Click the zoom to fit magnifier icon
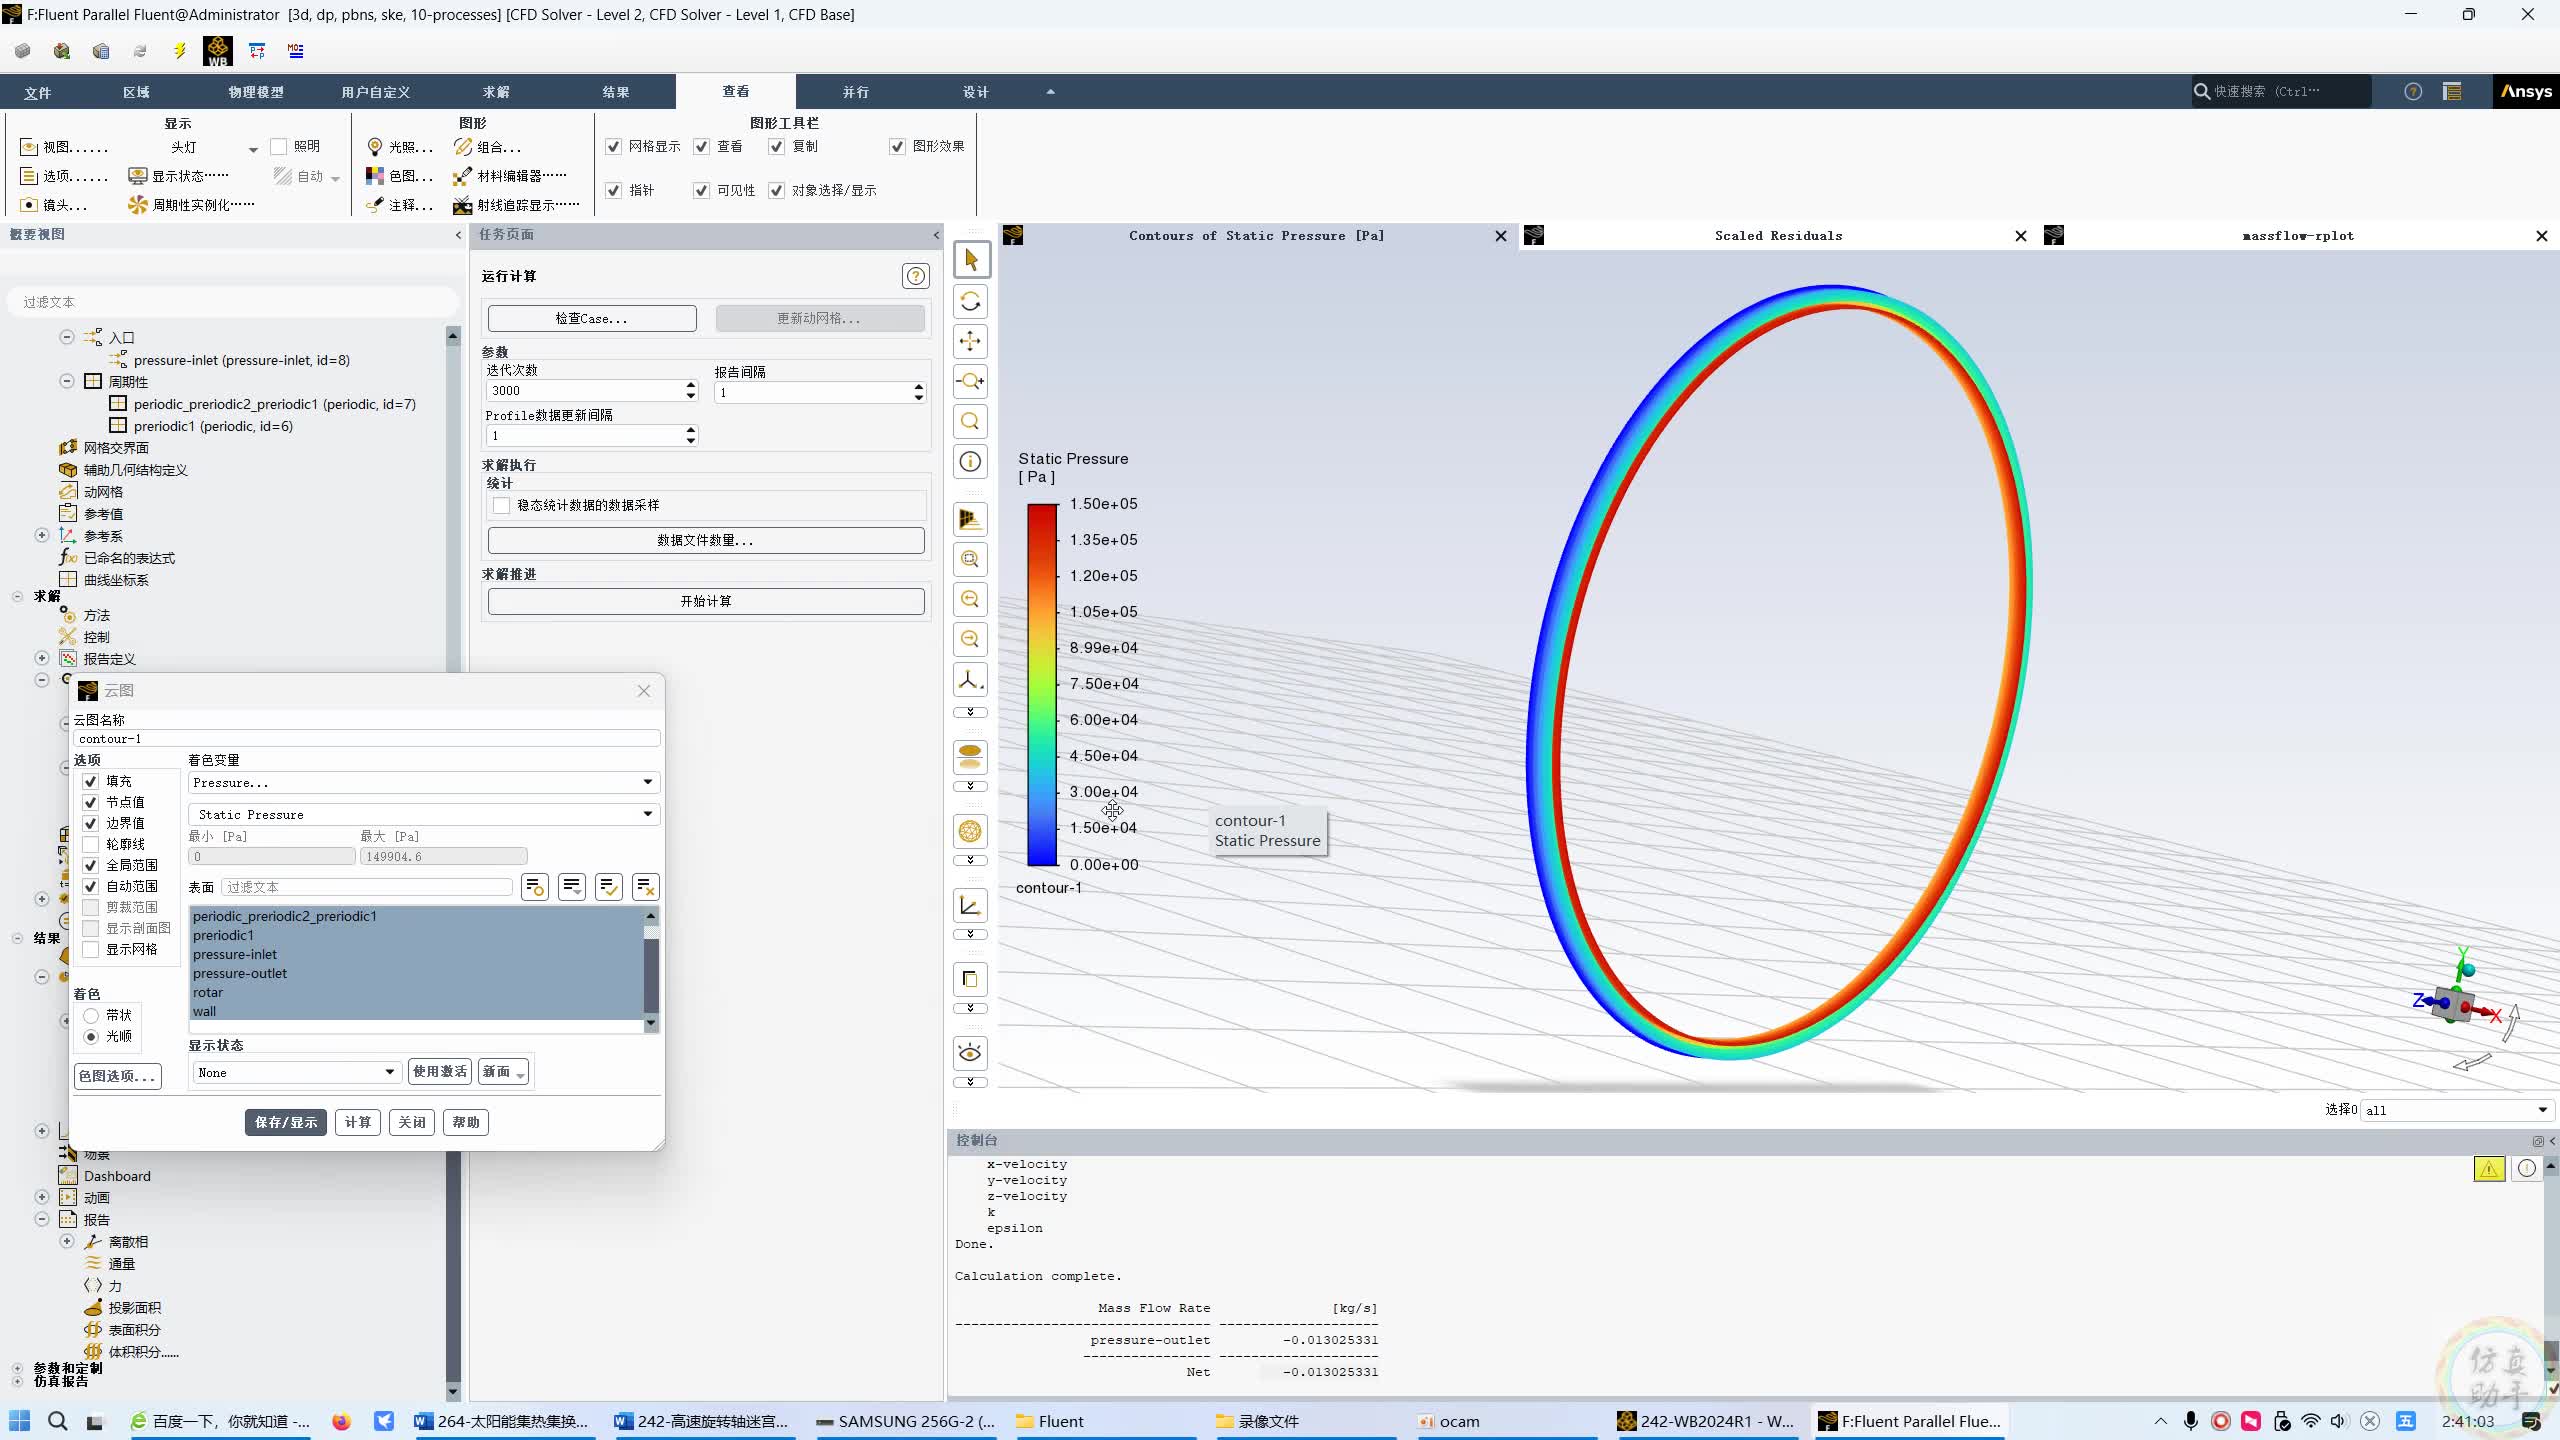The image size is (2560, 1440). [x=969, y=421]
